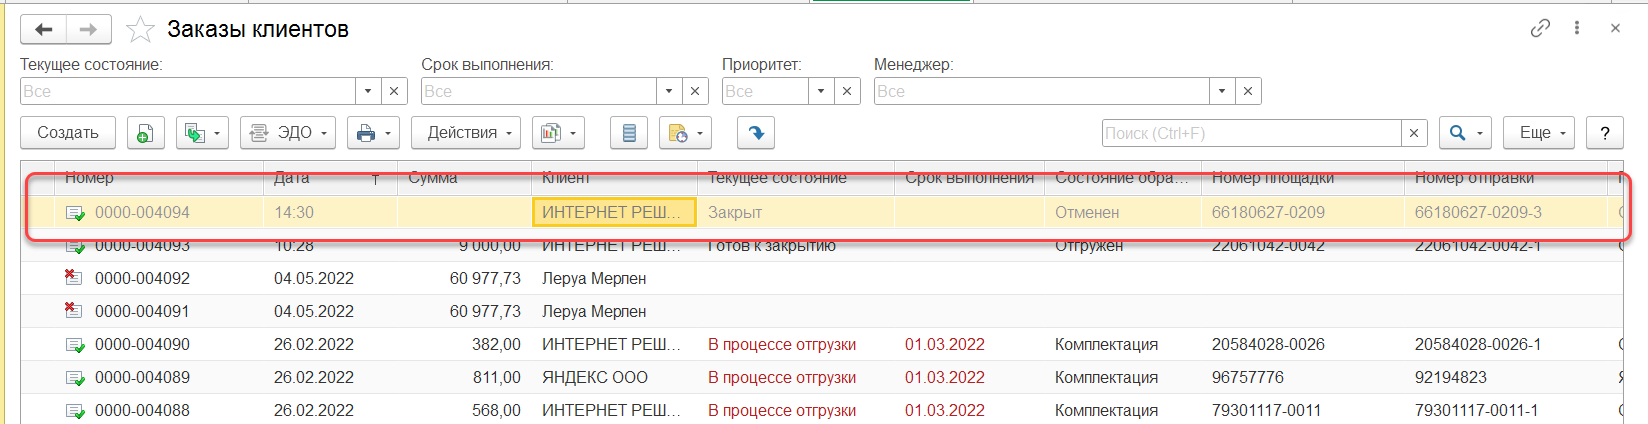Click the blue list view icon
Image resolution: width=1648 pixels, height=424 pixels.
click(629, 133)
